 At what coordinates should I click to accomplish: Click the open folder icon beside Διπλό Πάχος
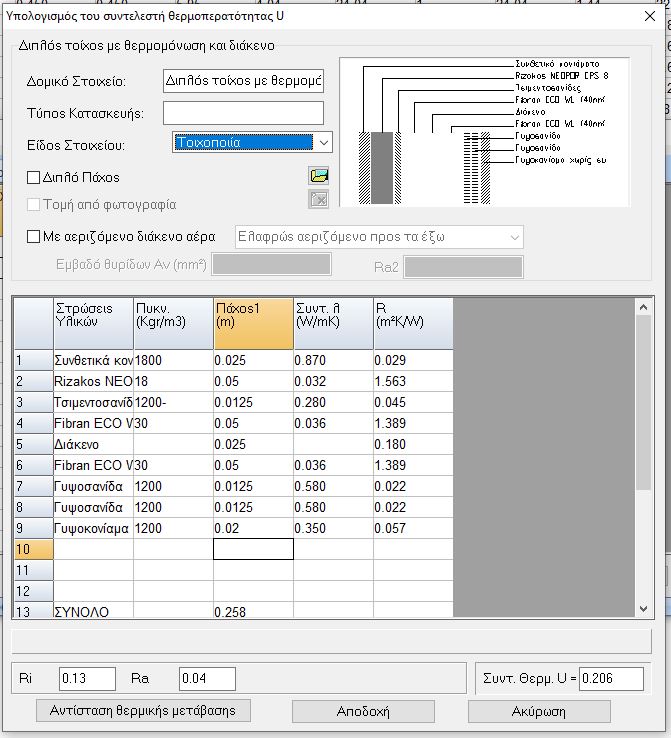pyautogui.click(x=319, y=176)
